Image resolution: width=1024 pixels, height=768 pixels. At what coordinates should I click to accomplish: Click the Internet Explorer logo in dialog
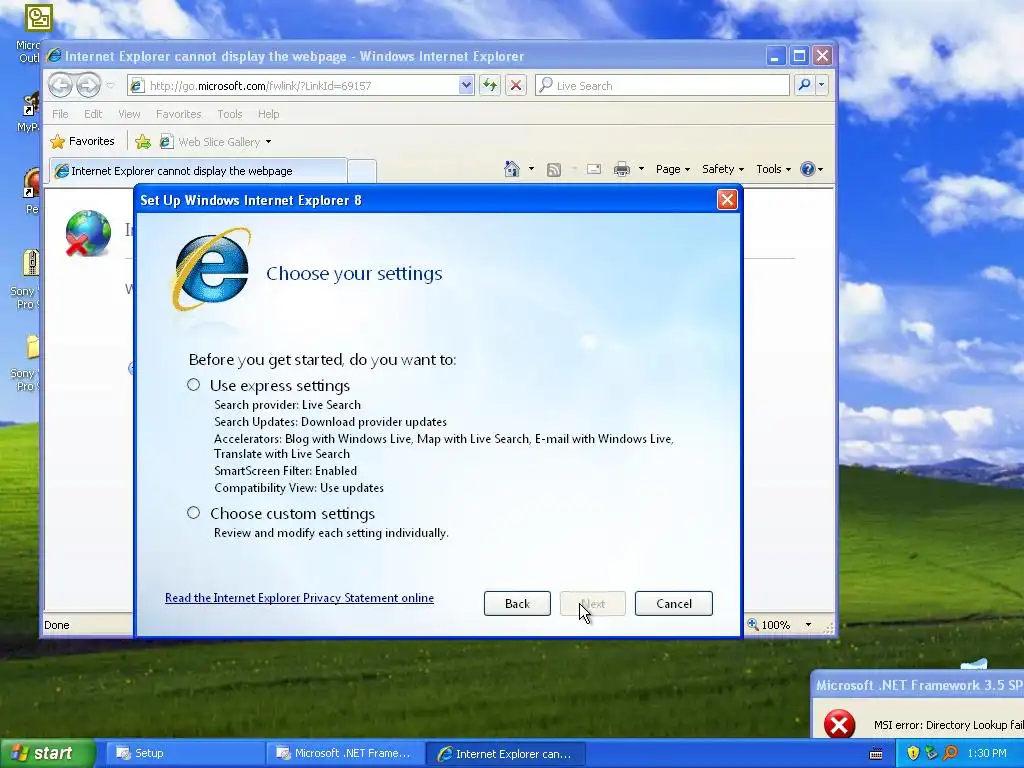pyautogui.click(x=210, y=270)
